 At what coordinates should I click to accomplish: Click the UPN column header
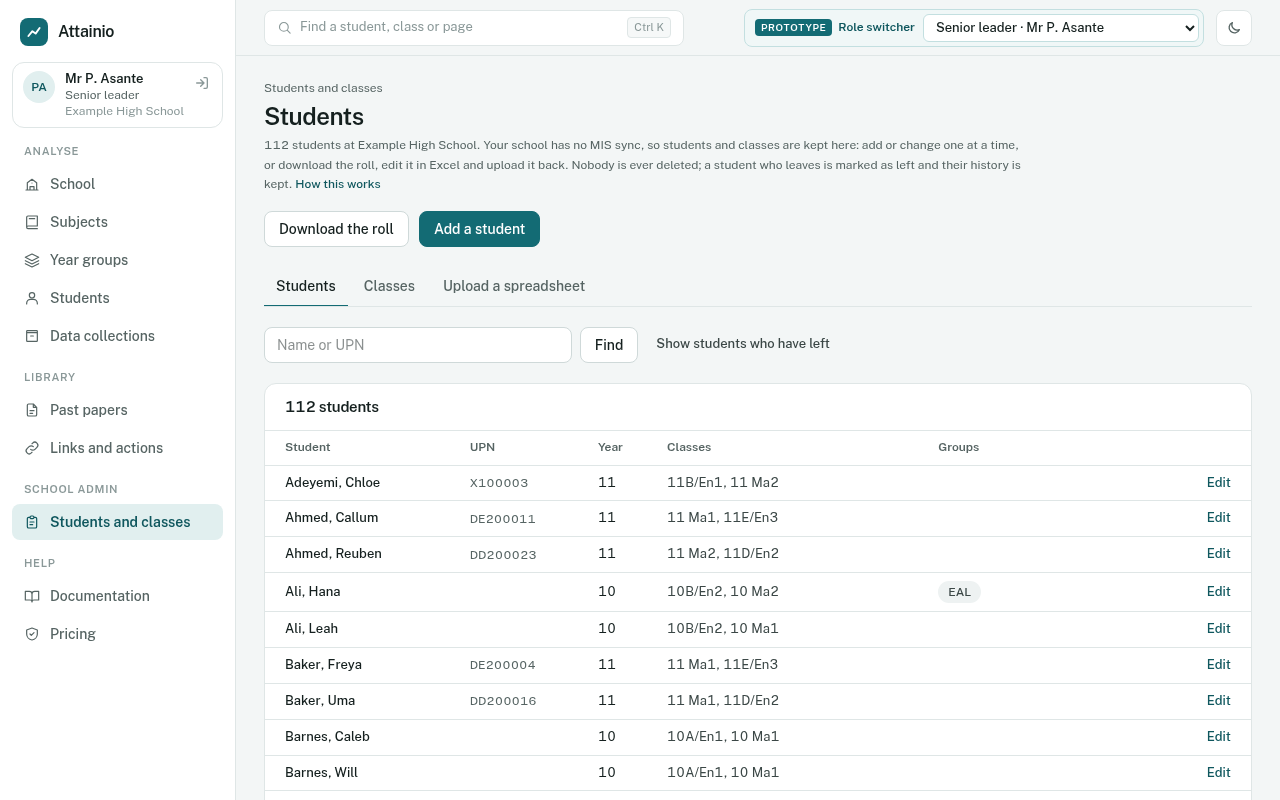(482, 447)
